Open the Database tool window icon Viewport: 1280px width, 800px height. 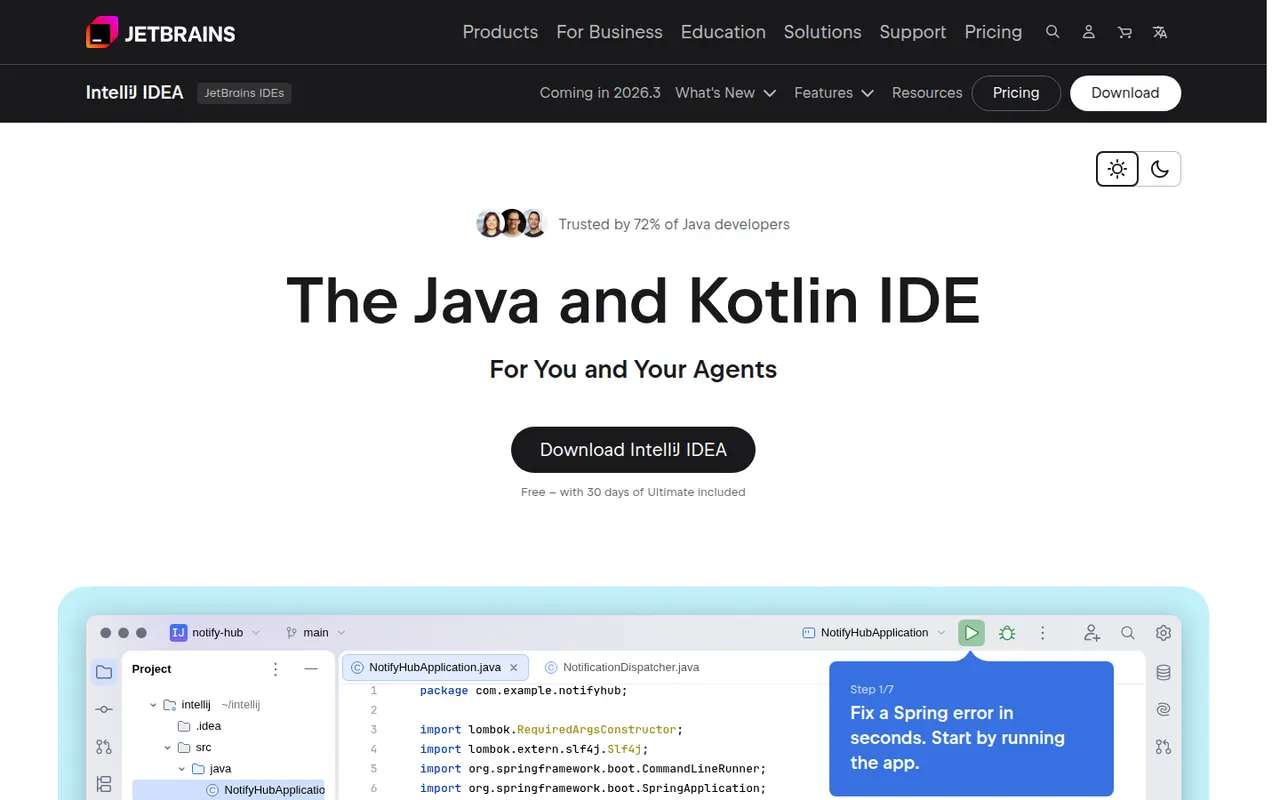point(1163,672)
